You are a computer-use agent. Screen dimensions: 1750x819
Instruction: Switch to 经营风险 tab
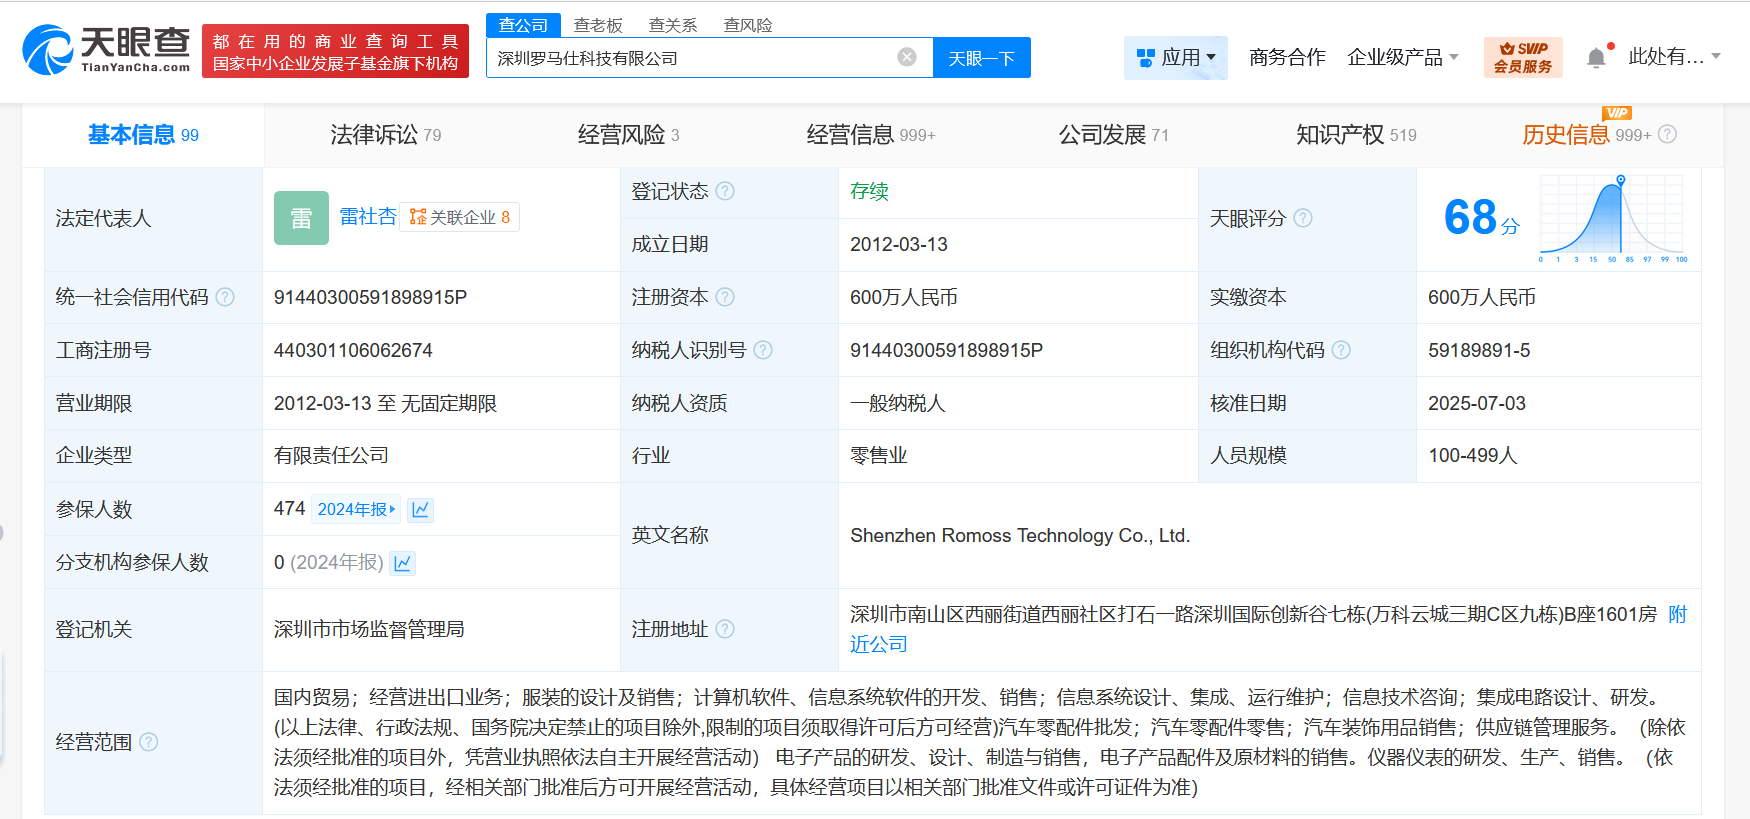(628, 135)
